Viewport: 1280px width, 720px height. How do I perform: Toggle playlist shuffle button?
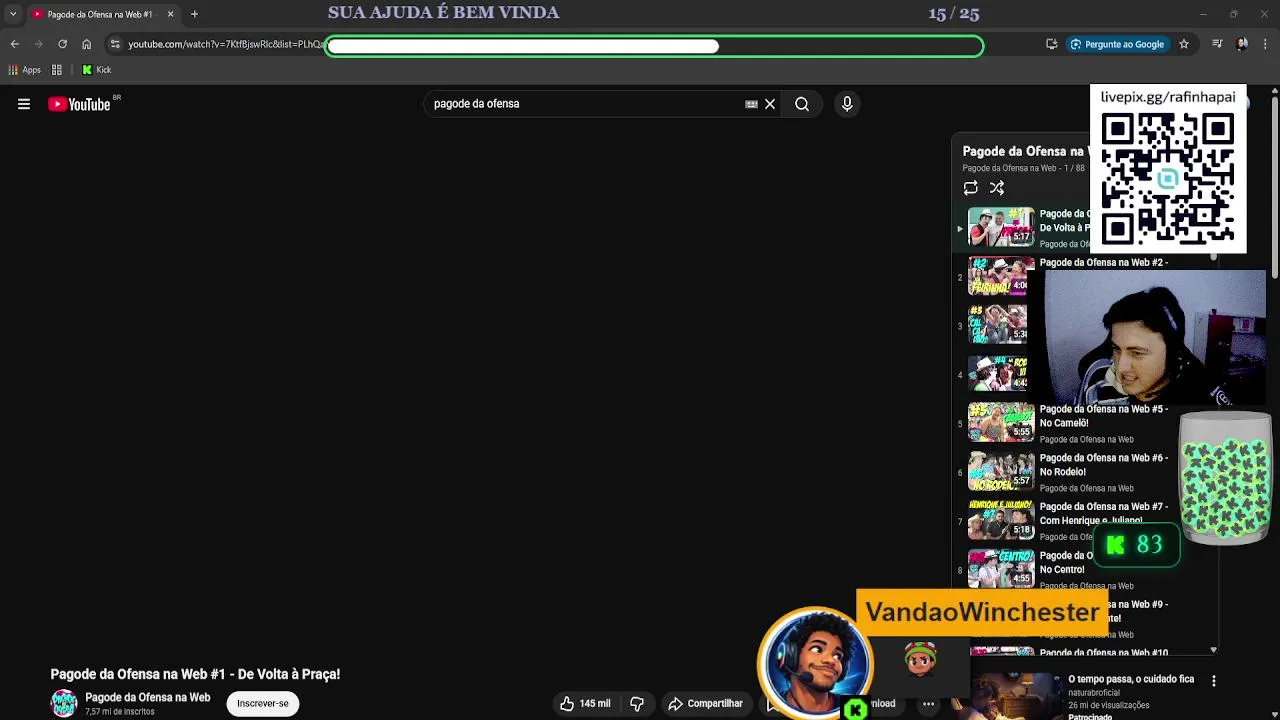pos(997,188)
